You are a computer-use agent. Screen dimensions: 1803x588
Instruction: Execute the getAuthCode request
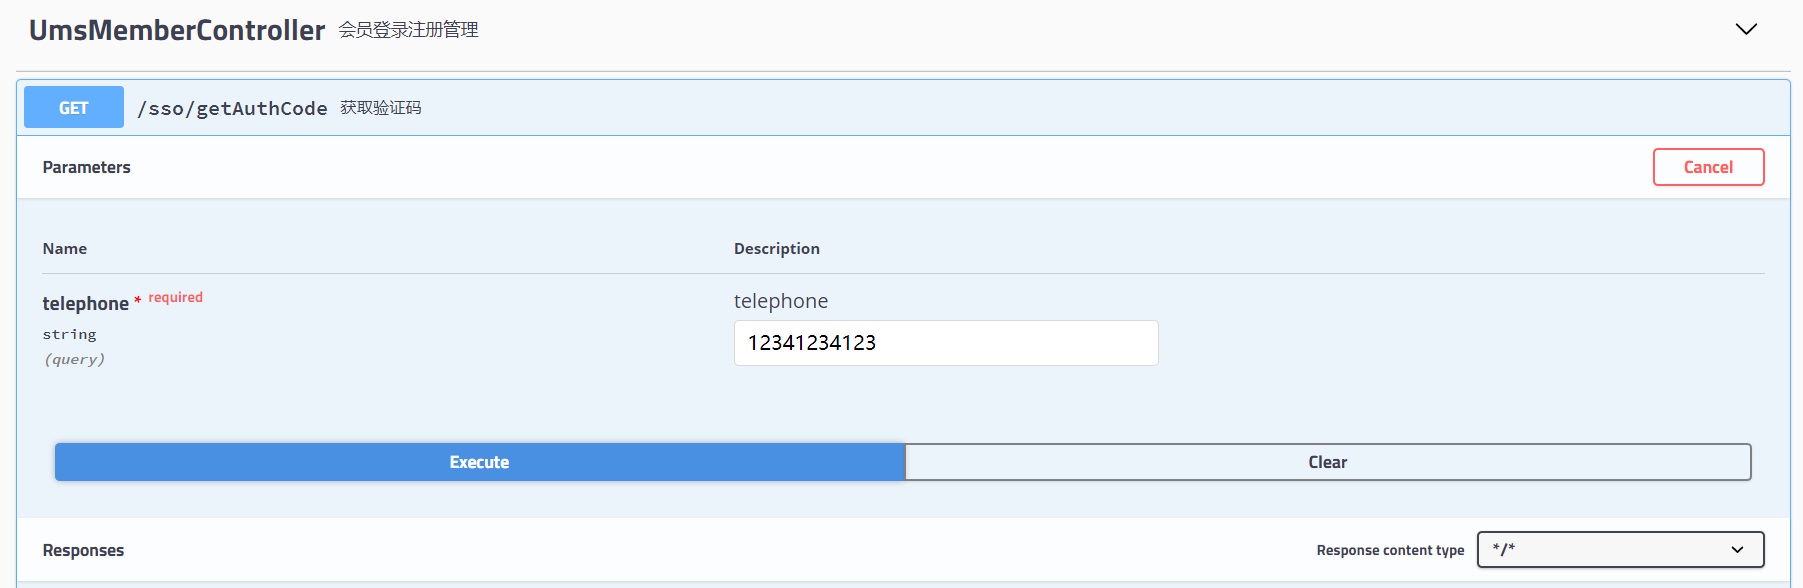(x=479, y=462)
